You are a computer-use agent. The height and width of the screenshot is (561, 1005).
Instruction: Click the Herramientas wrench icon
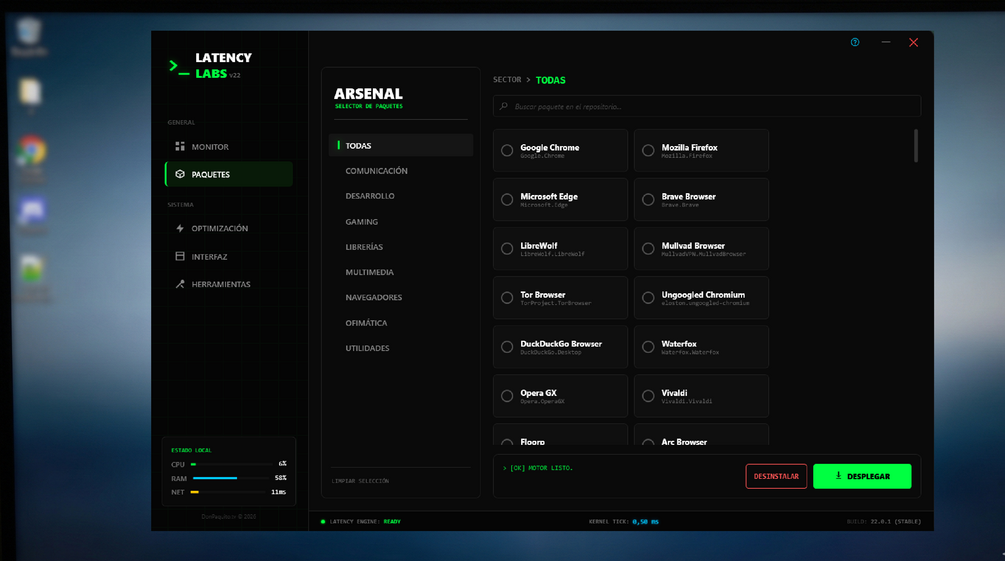click(x=180, y=284)
